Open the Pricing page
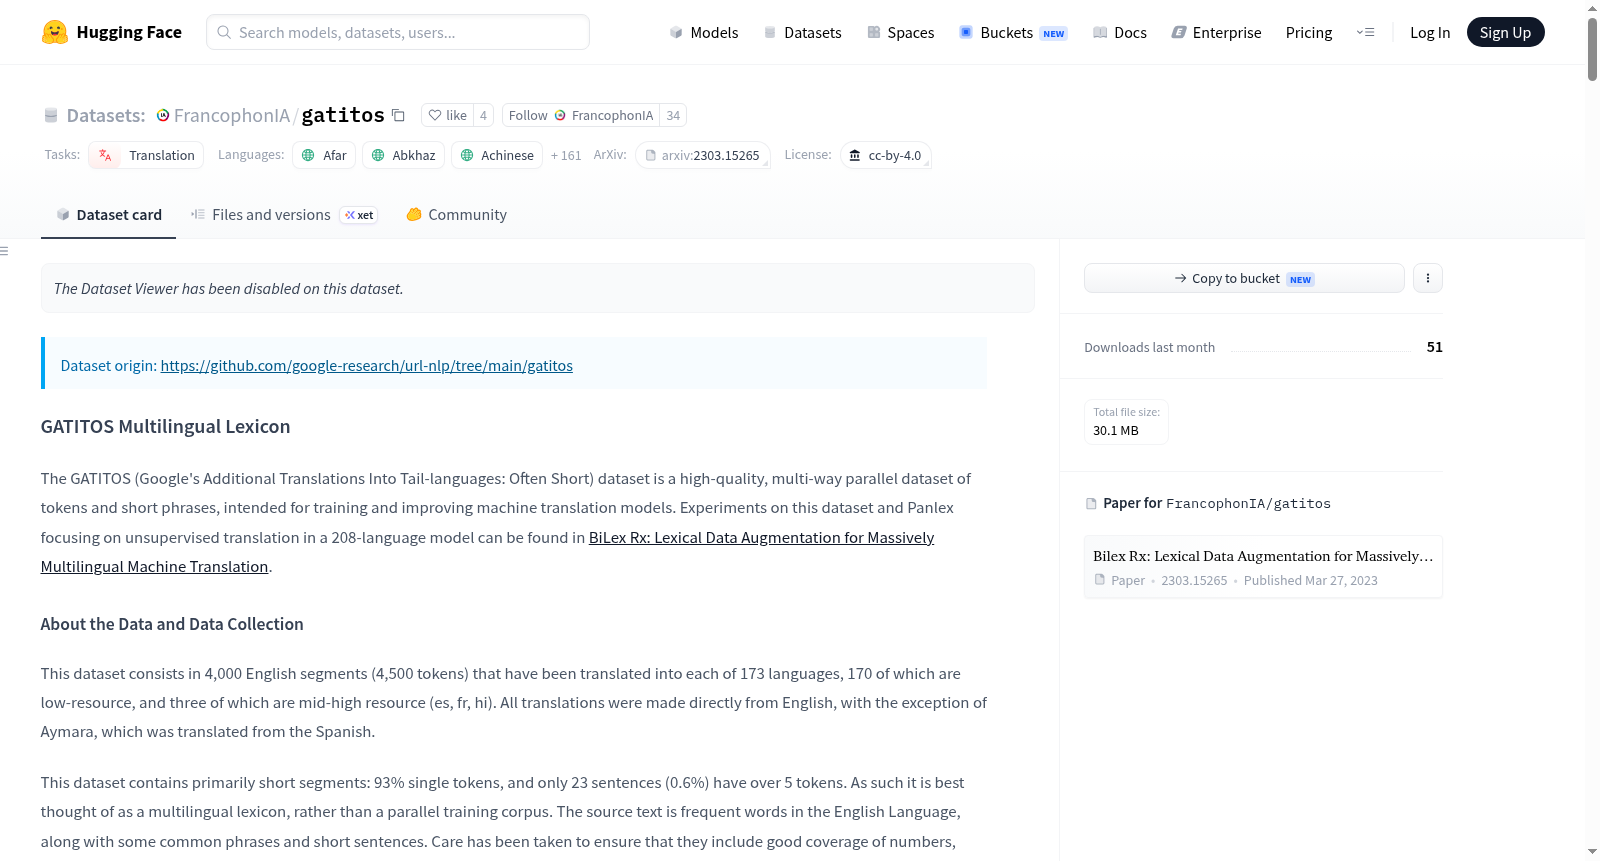This screenshot has height=861, width=1600. [1309, 32]
